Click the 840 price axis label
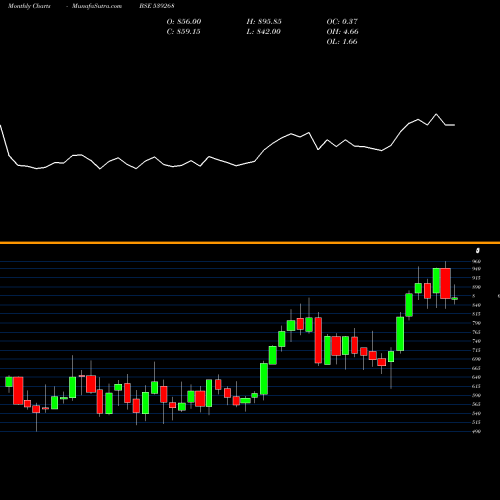 477,305
